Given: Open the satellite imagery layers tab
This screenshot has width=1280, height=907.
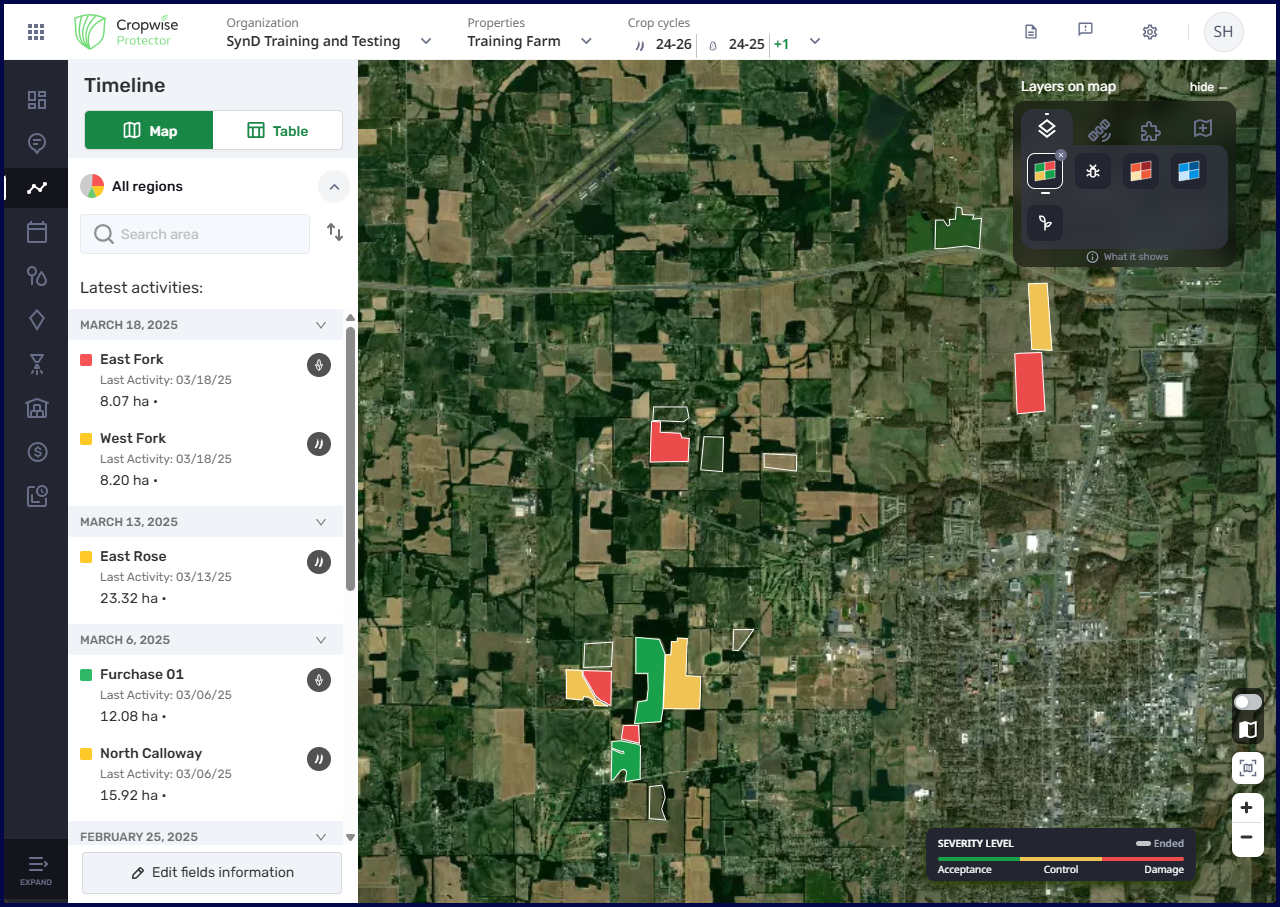Looking at the screenshot, I should [x=1099, y=129].
